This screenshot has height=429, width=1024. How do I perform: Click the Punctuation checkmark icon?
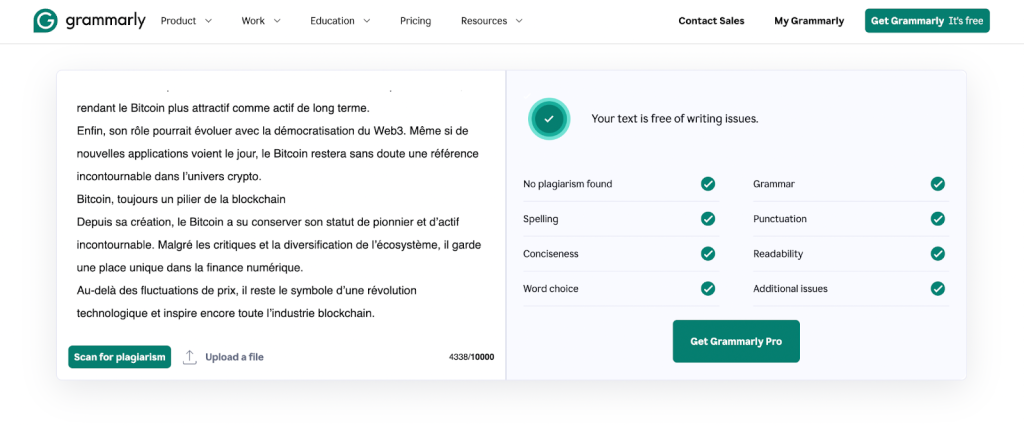(937, 219)
